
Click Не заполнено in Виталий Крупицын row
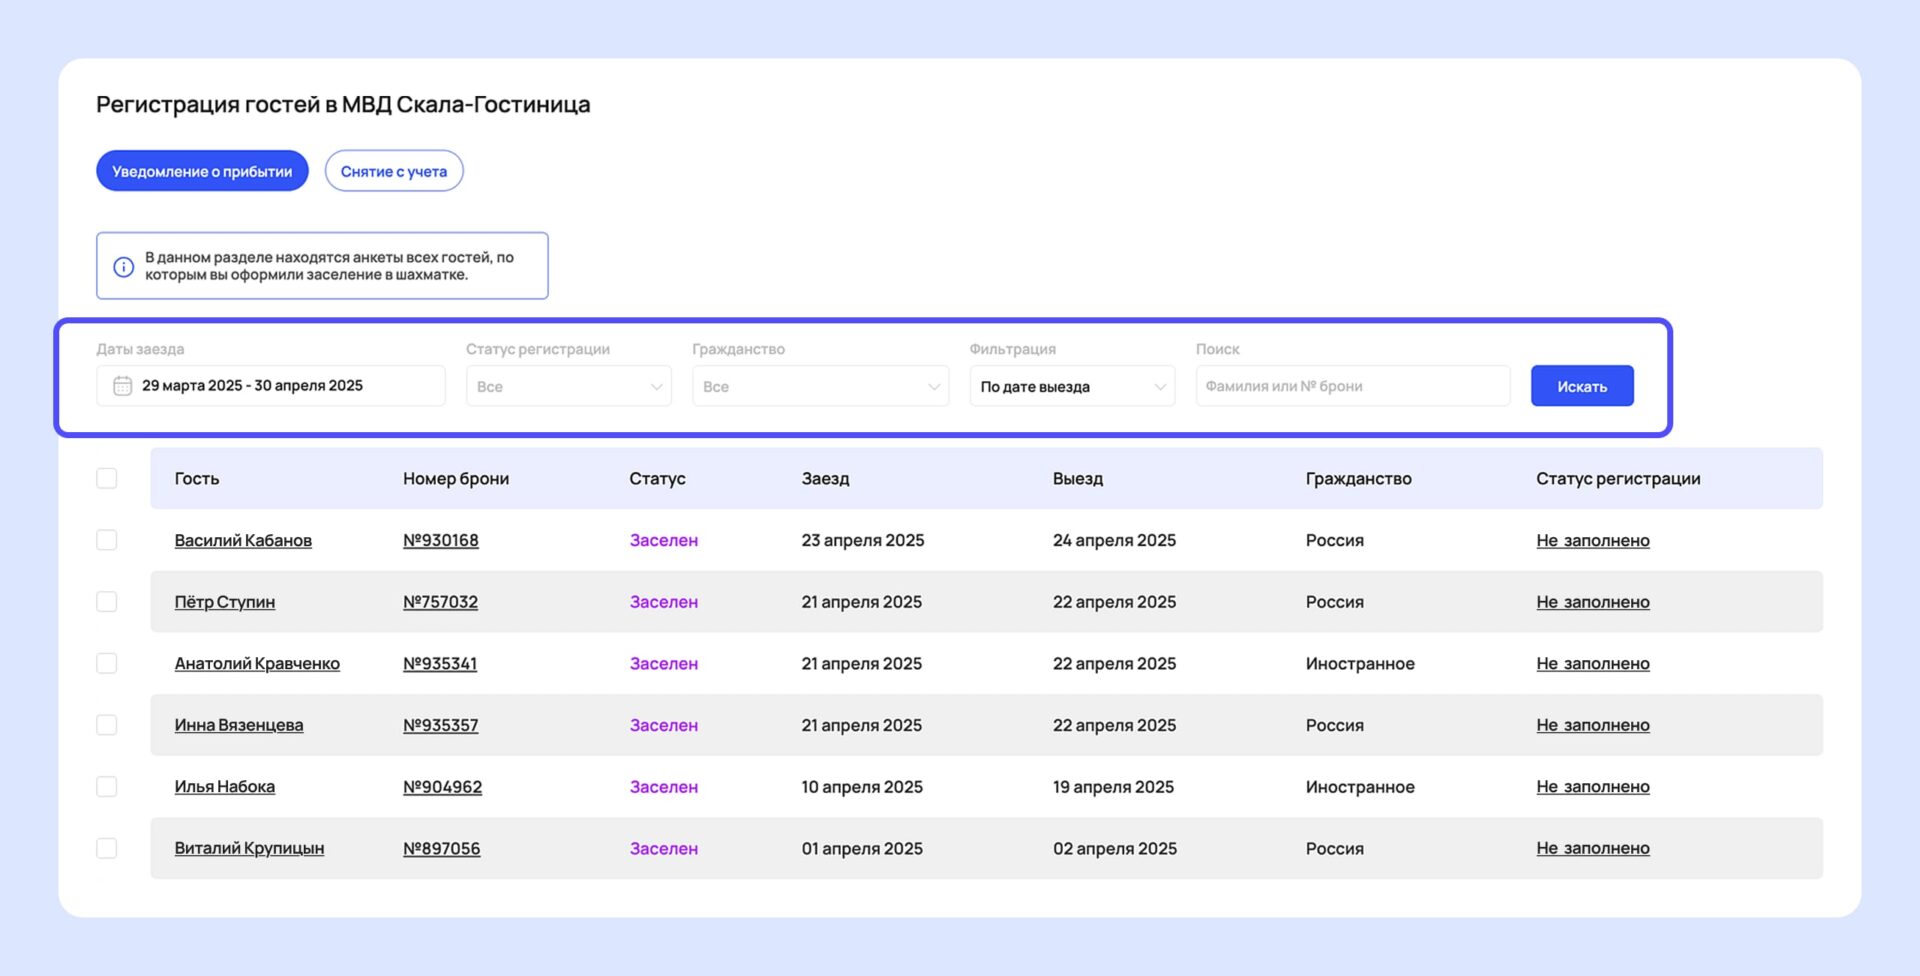click(1592, 849)
